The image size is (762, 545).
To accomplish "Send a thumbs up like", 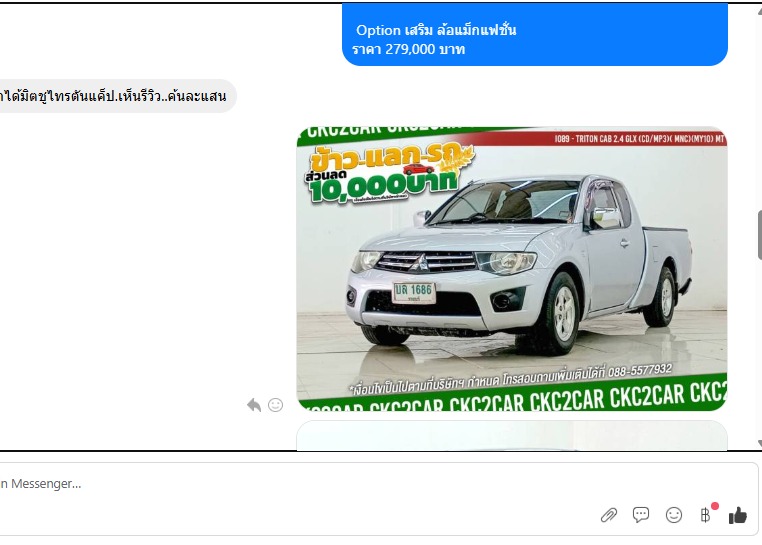I will pos(737,515).
